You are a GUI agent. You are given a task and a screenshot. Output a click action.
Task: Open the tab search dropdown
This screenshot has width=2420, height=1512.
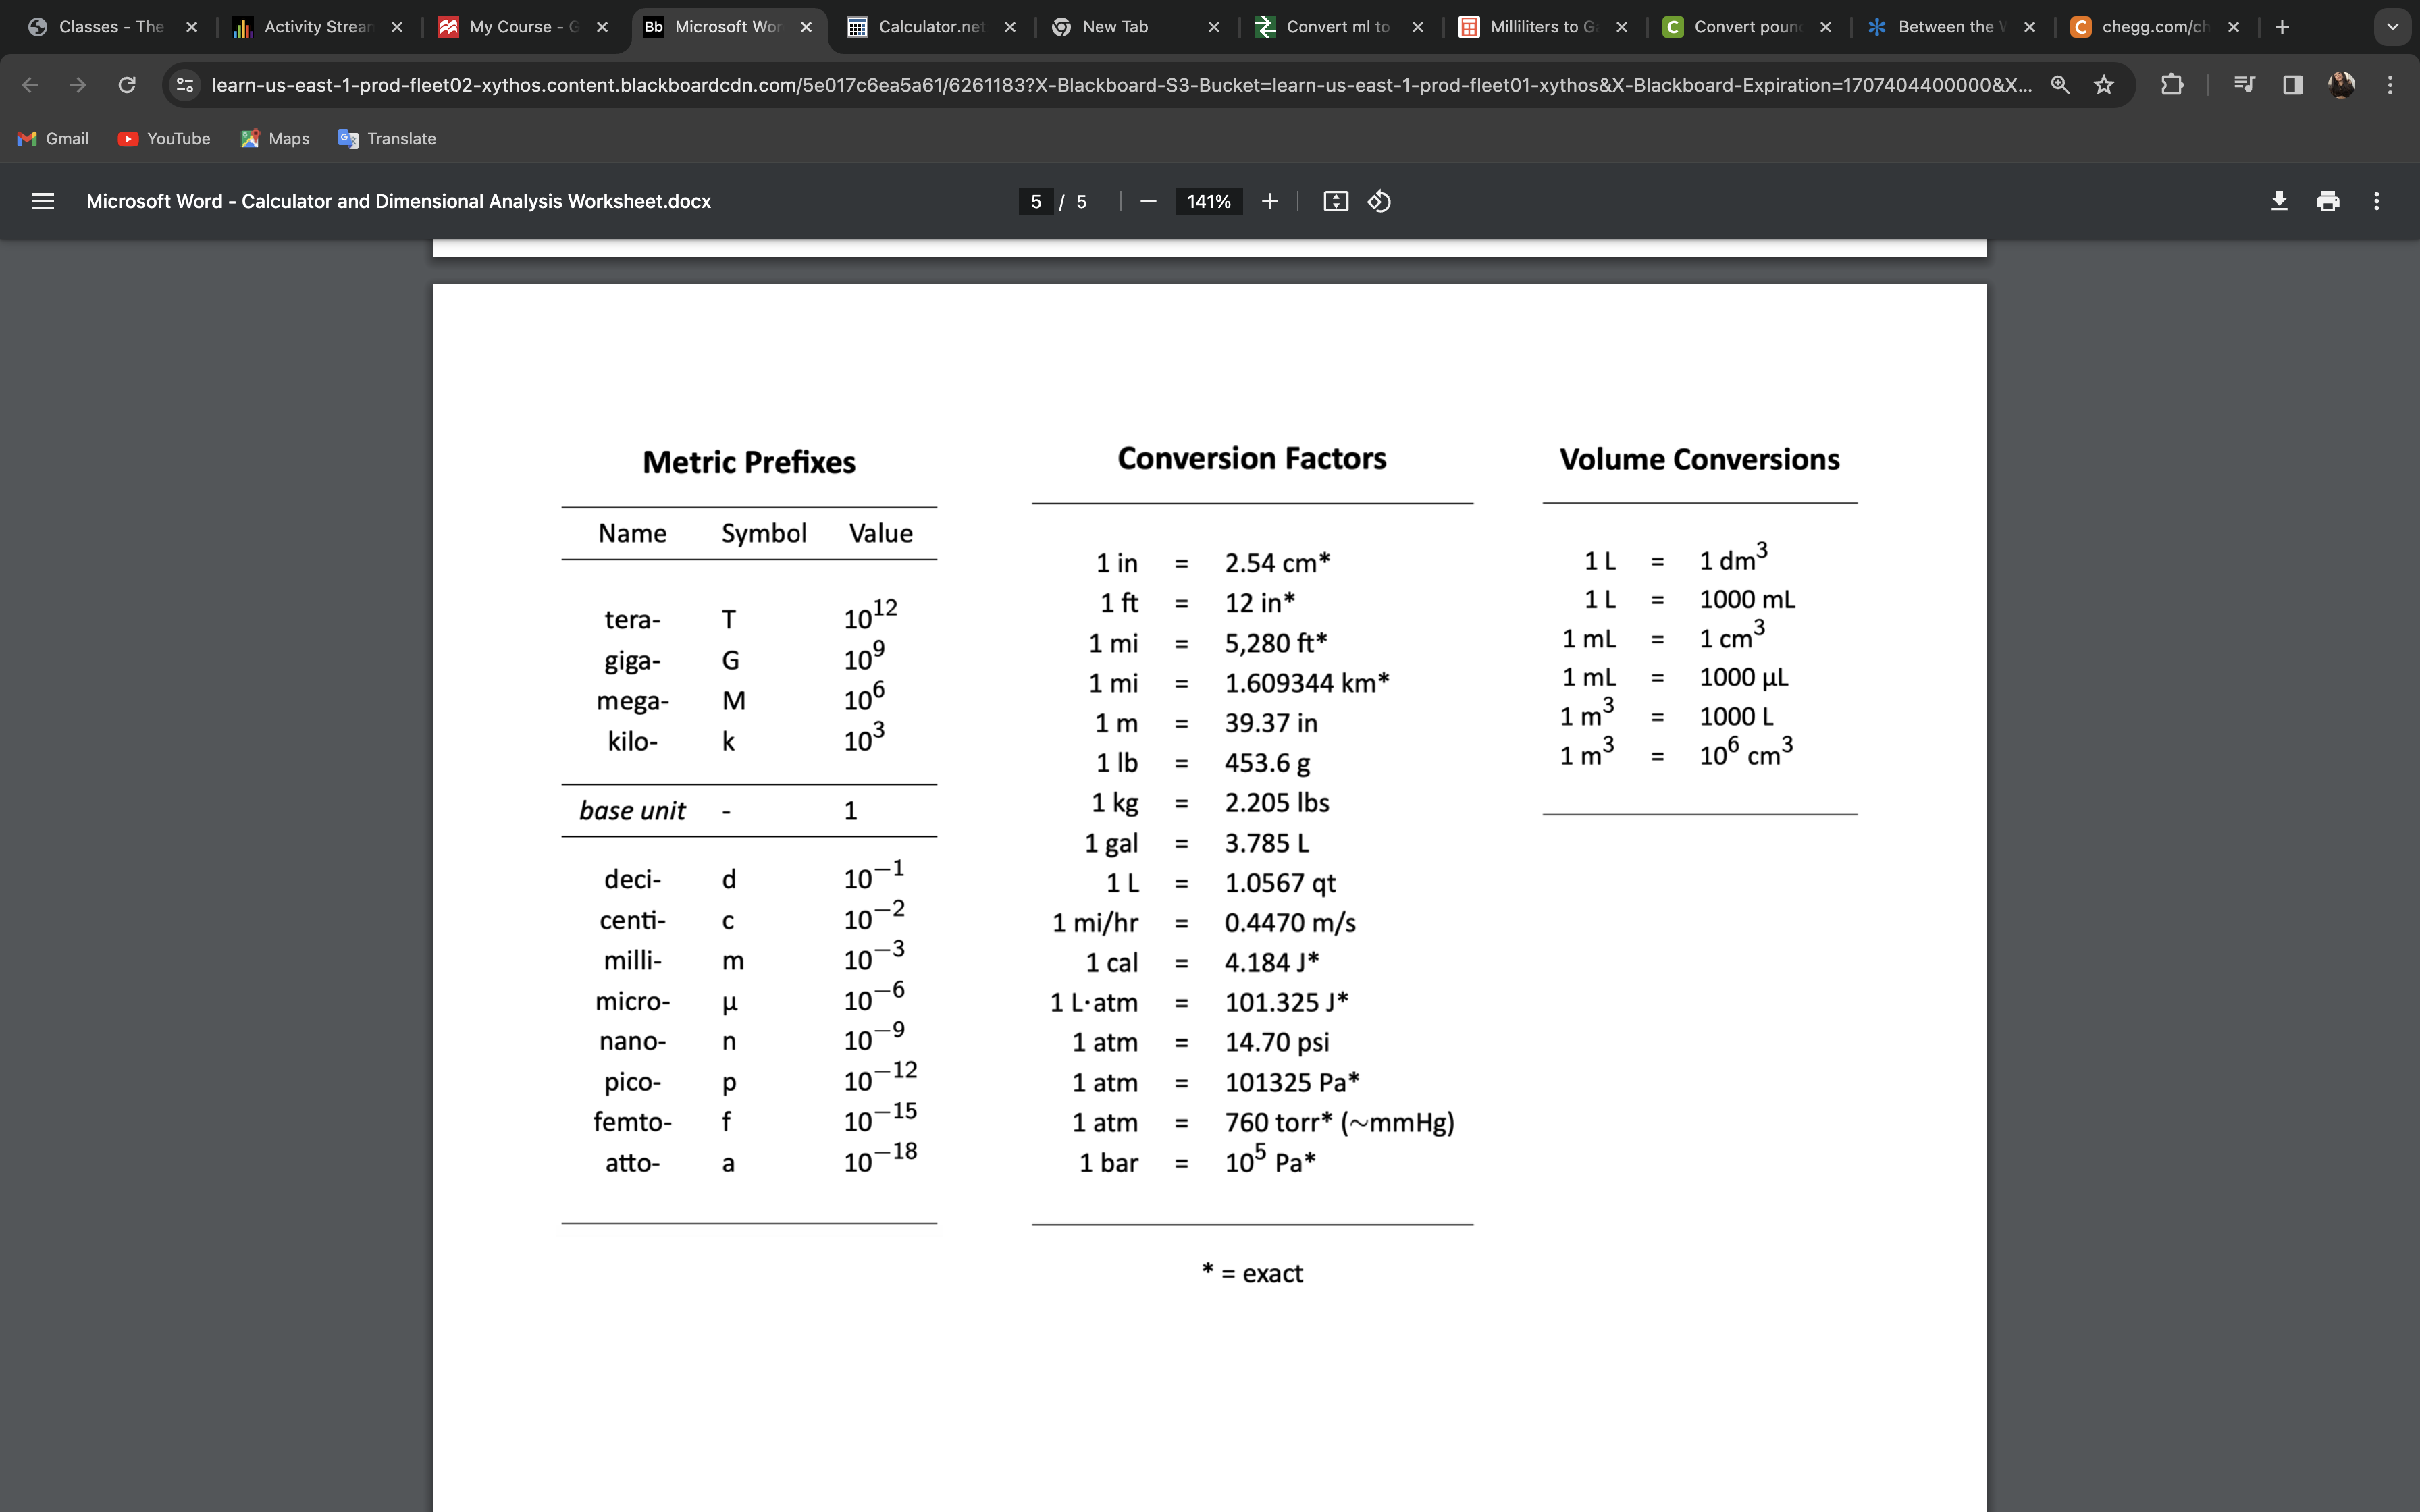pyautogui.click(x=2392, y=27)
